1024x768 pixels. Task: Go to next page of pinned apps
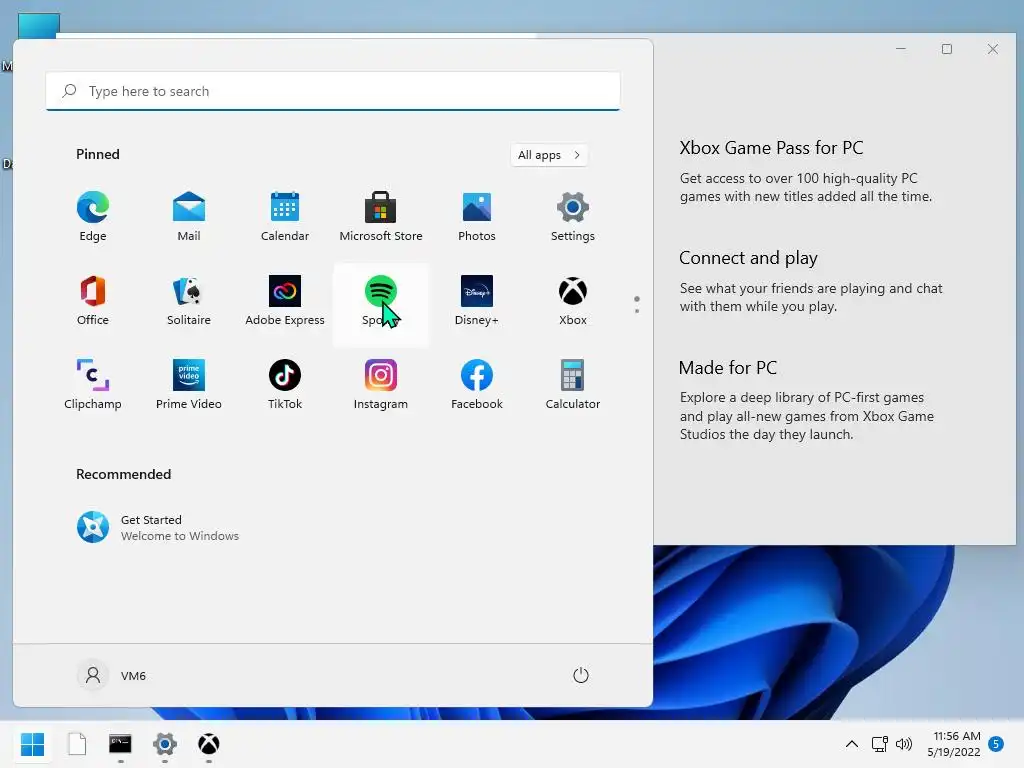637,311
